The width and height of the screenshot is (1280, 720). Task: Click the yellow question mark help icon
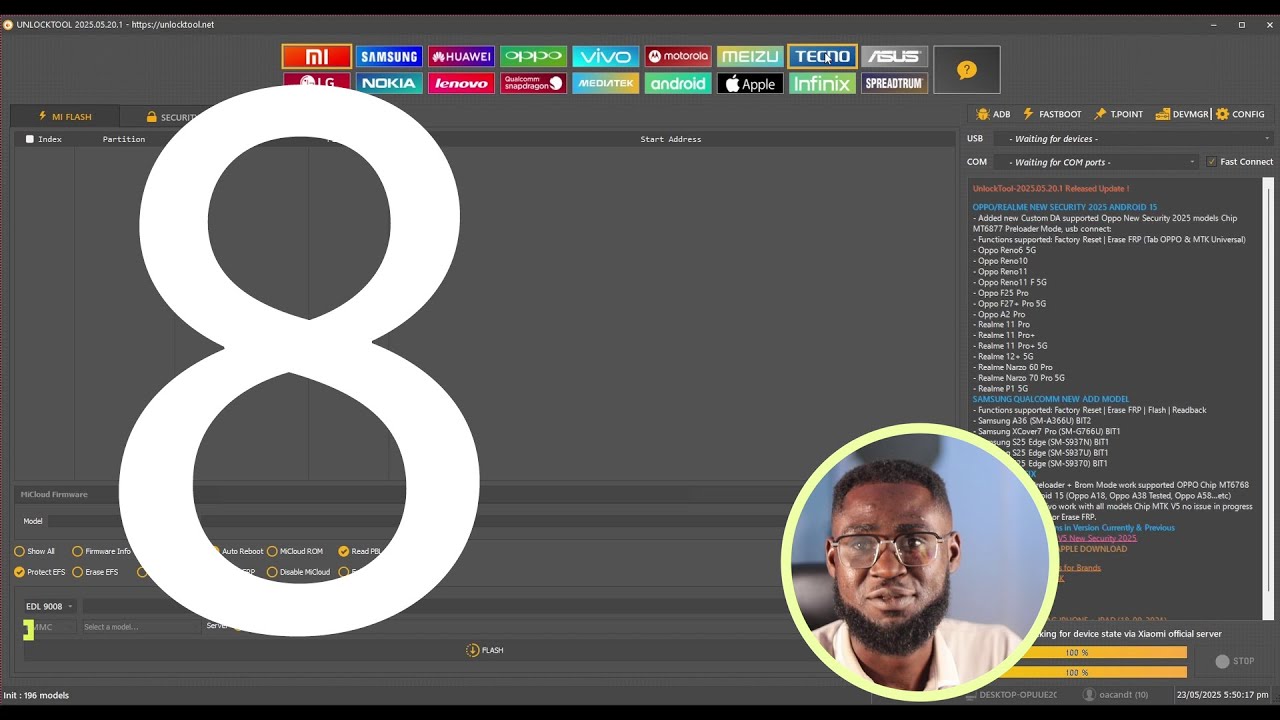pos(966,70)
